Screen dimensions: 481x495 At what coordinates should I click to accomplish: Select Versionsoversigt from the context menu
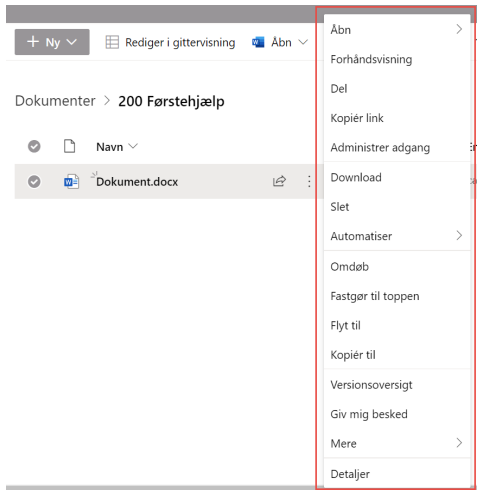click(397, 385)
